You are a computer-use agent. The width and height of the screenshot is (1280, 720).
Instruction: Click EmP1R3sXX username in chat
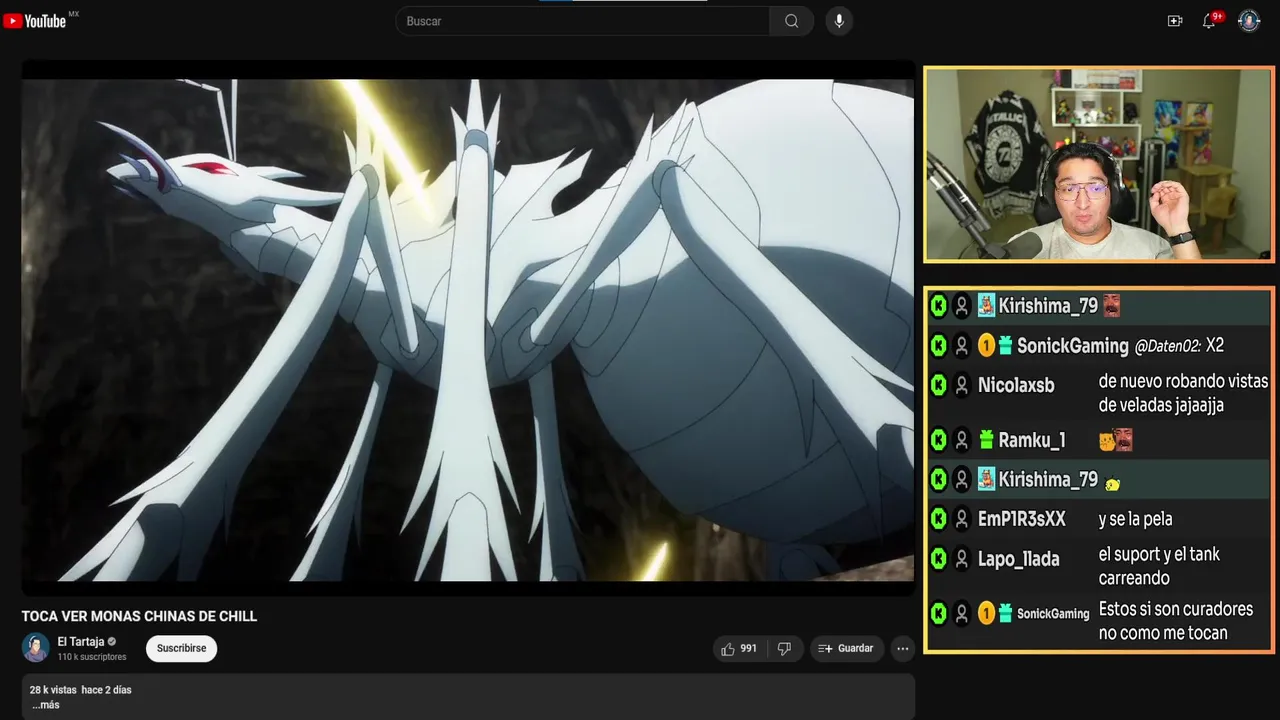pyautogui.click(x=1022, y=519)
